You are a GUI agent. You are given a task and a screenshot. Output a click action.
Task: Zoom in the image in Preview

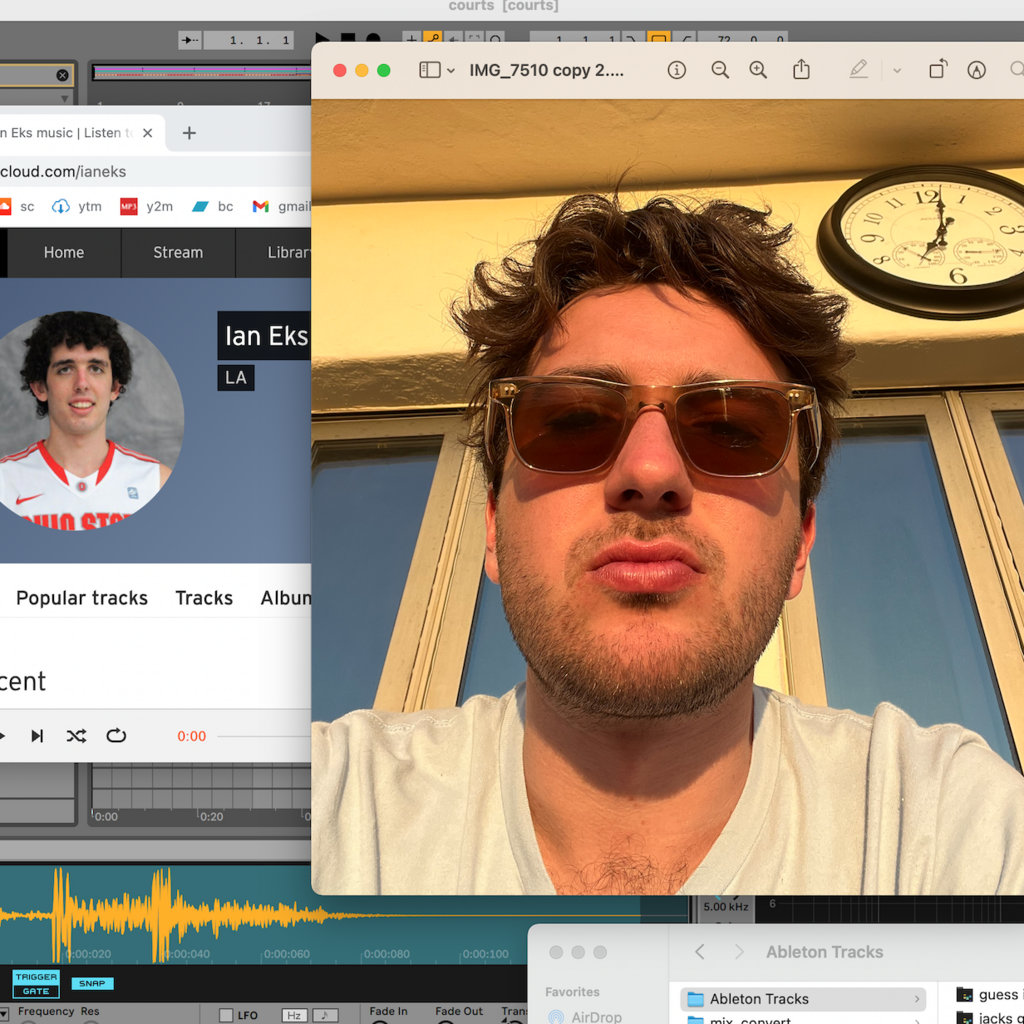point(758,70)
